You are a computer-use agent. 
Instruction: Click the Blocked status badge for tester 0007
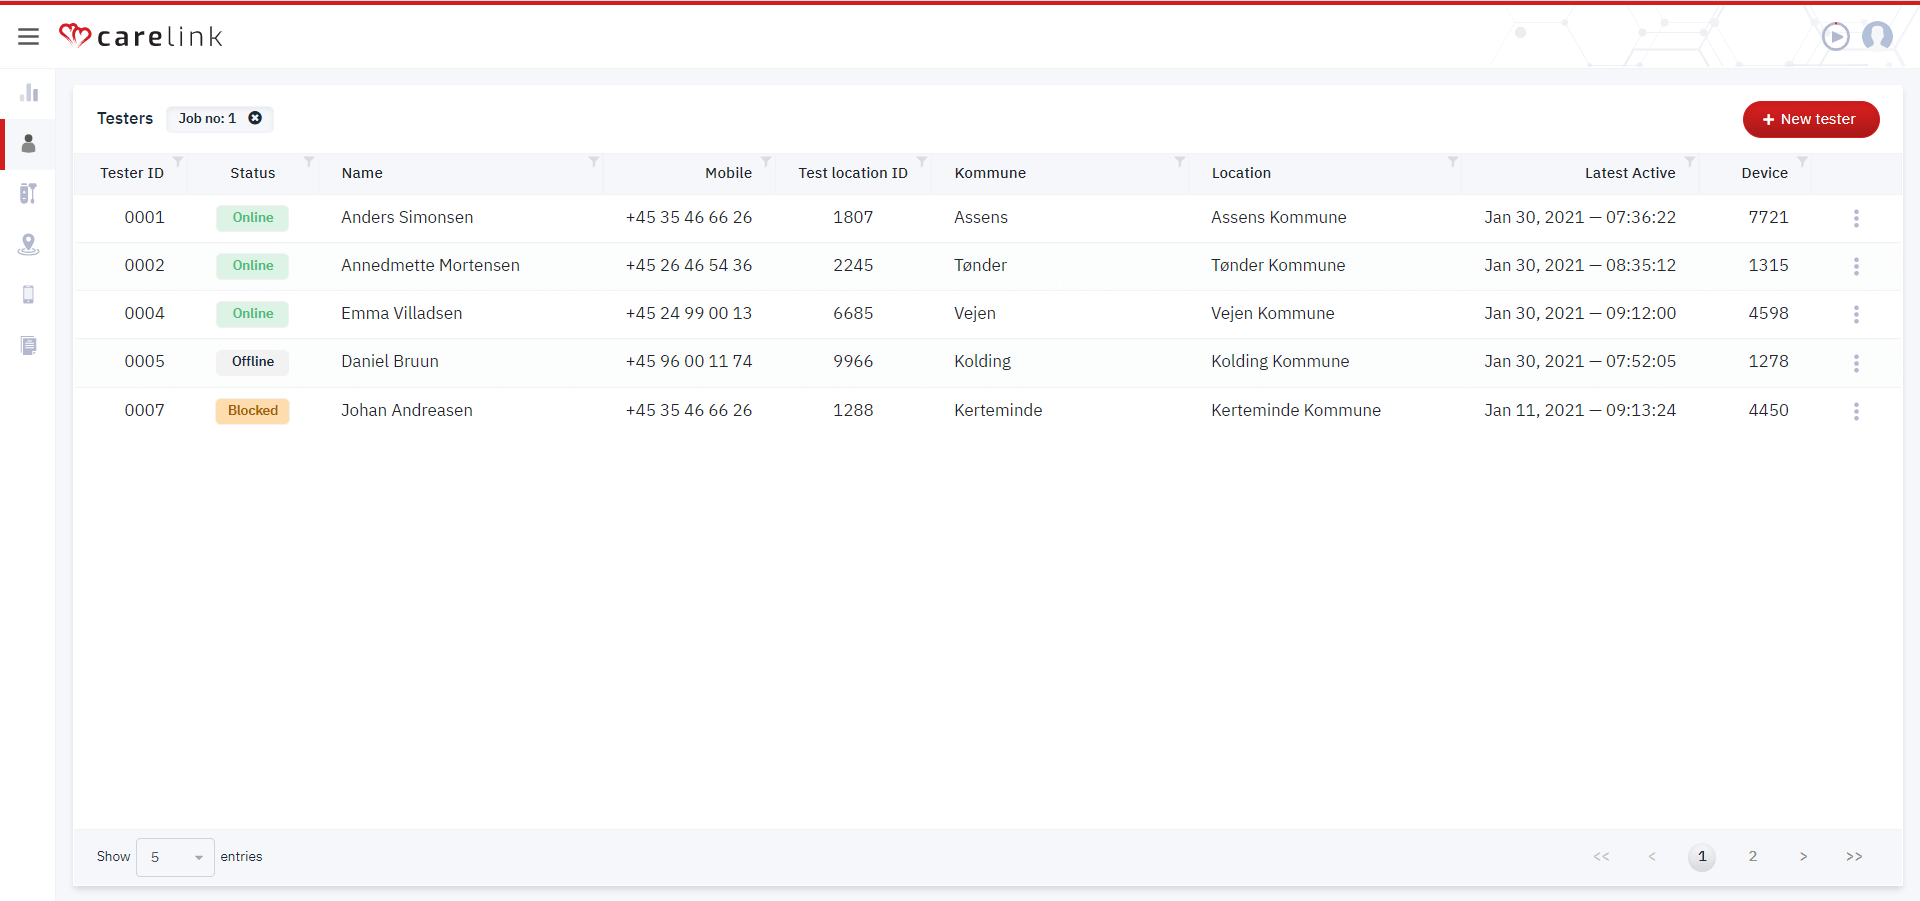[253, 411]
